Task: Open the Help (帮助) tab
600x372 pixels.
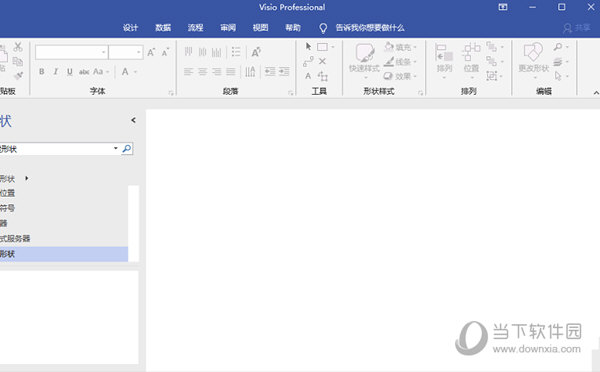Action: tap(293, 28)
